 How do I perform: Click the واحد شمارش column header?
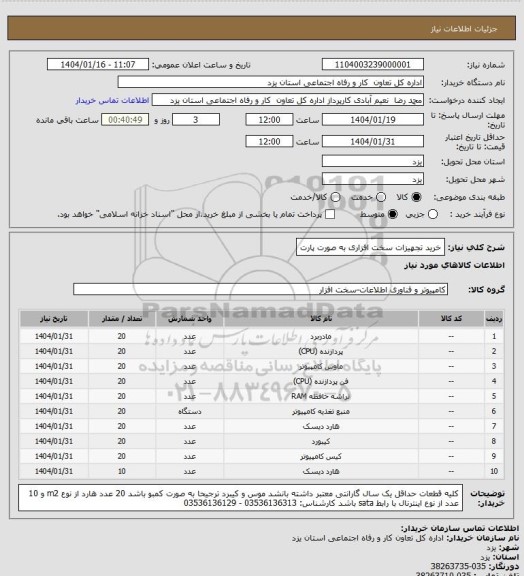coord(190,319)
